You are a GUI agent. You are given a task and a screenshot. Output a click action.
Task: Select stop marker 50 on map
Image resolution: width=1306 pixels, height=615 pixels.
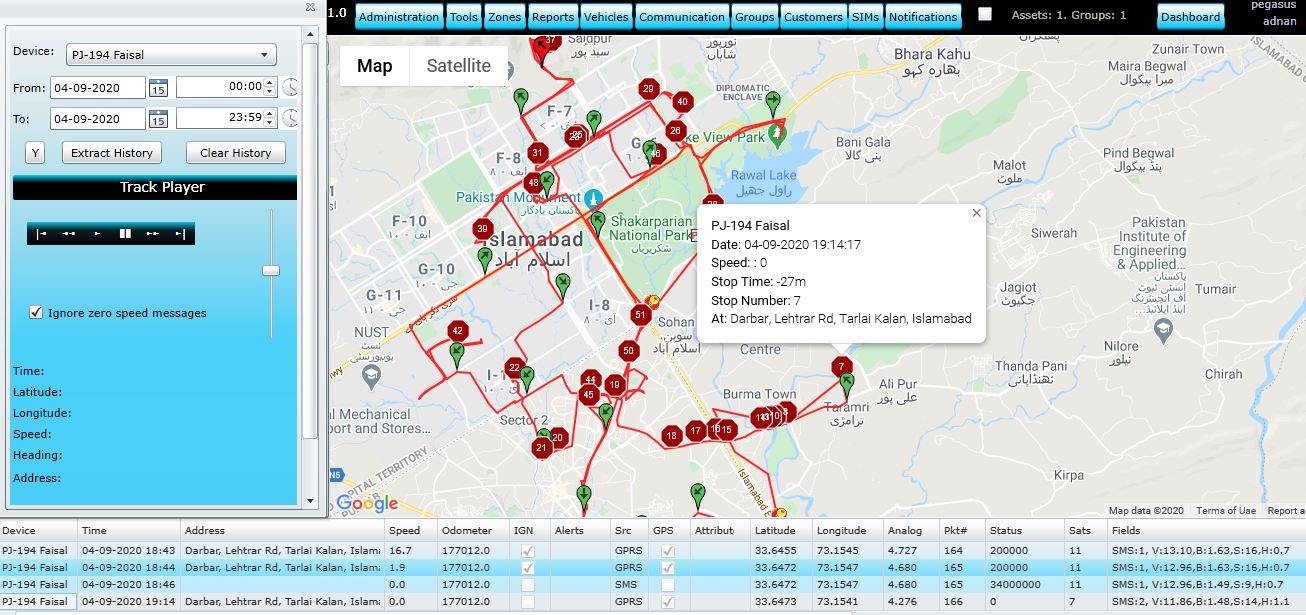tap(628, 351)
